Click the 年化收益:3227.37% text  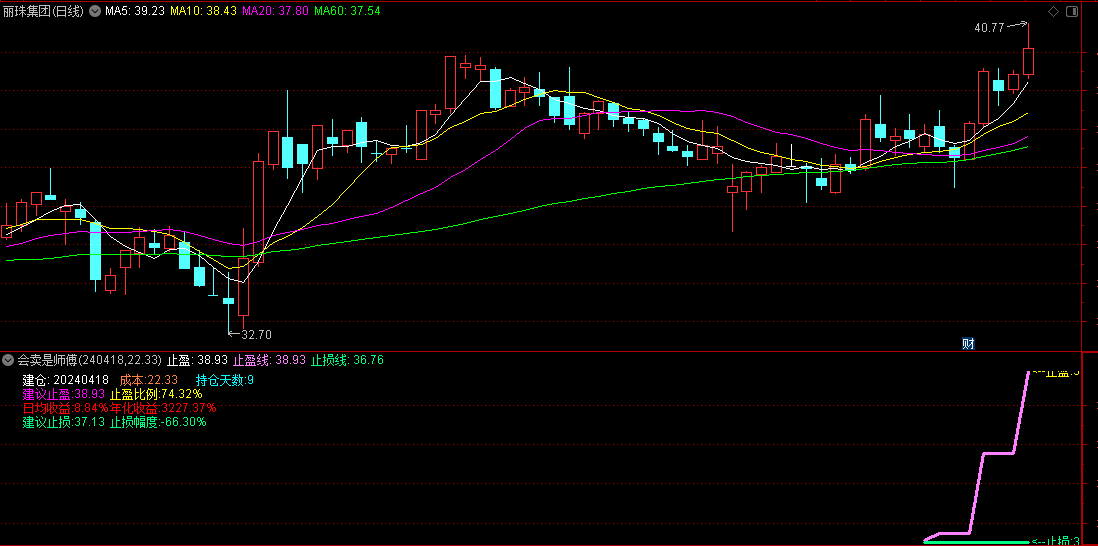(x=163, y=408)
